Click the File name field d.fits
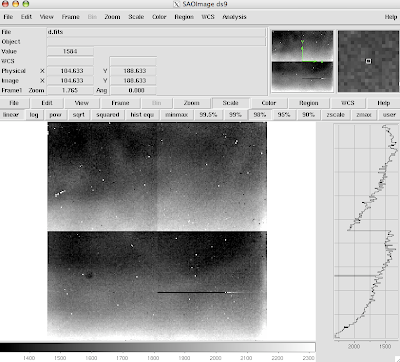400x362 pixels. tap(156, 32)
